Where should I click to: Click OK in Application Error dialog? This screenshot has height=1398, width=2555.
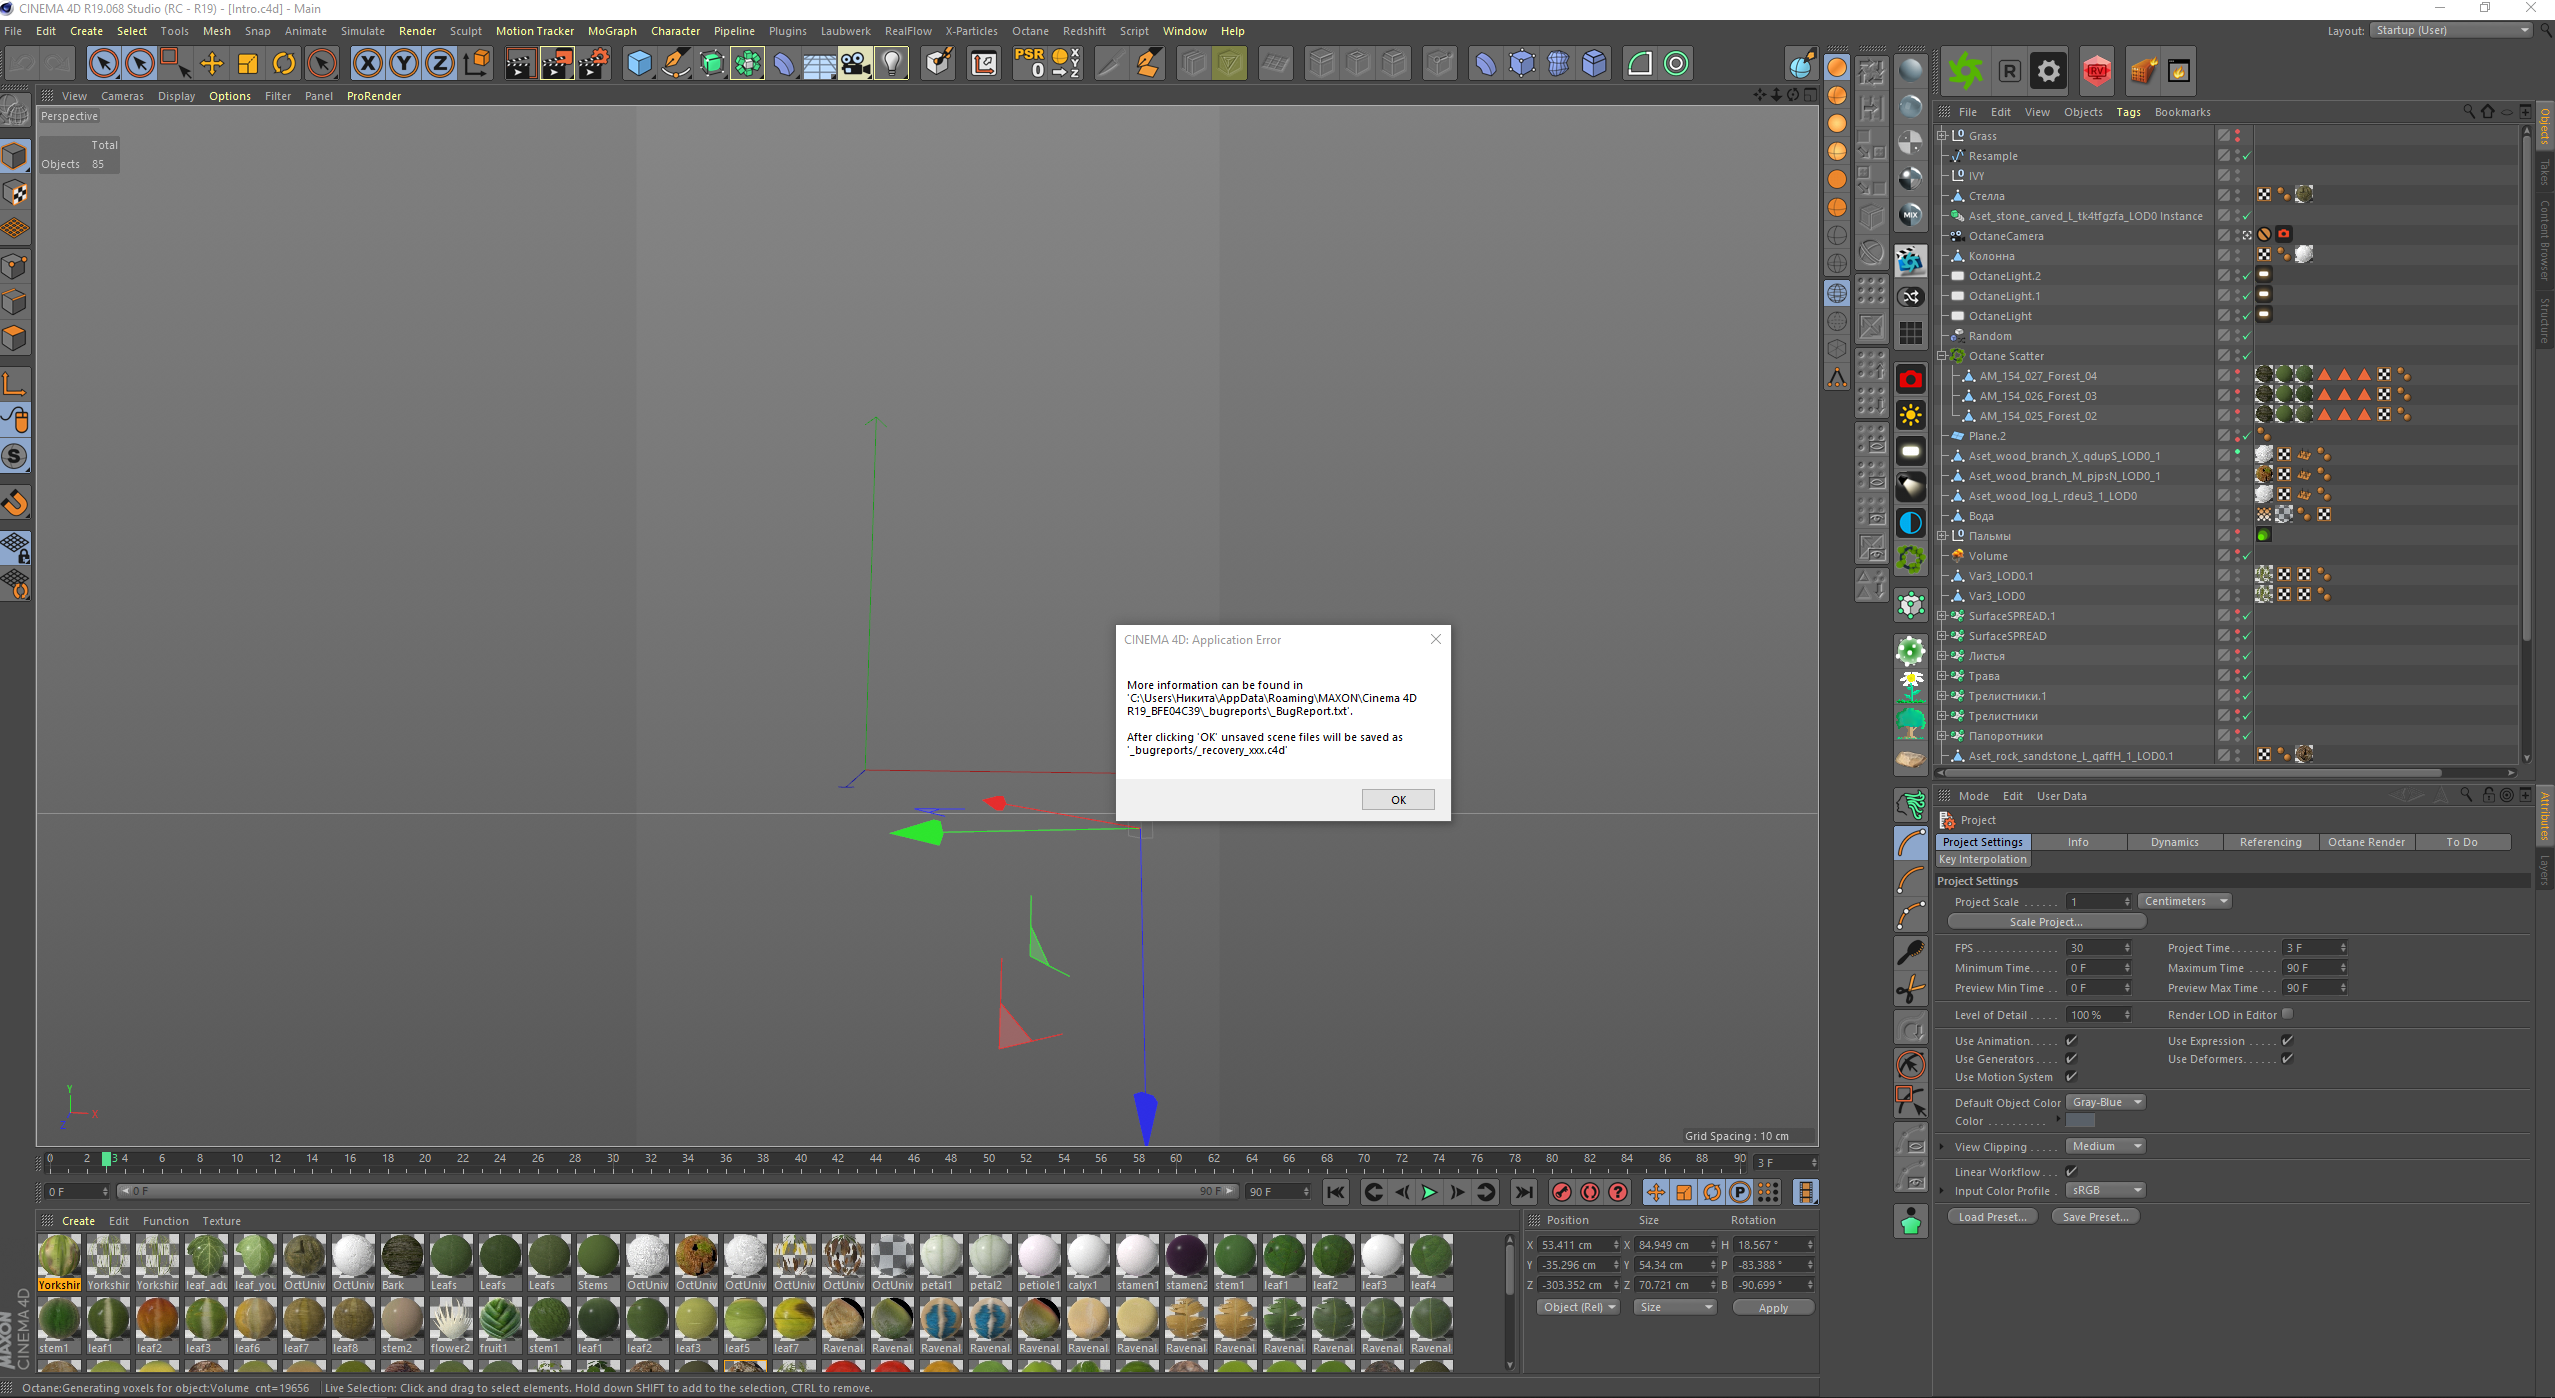1397,799
